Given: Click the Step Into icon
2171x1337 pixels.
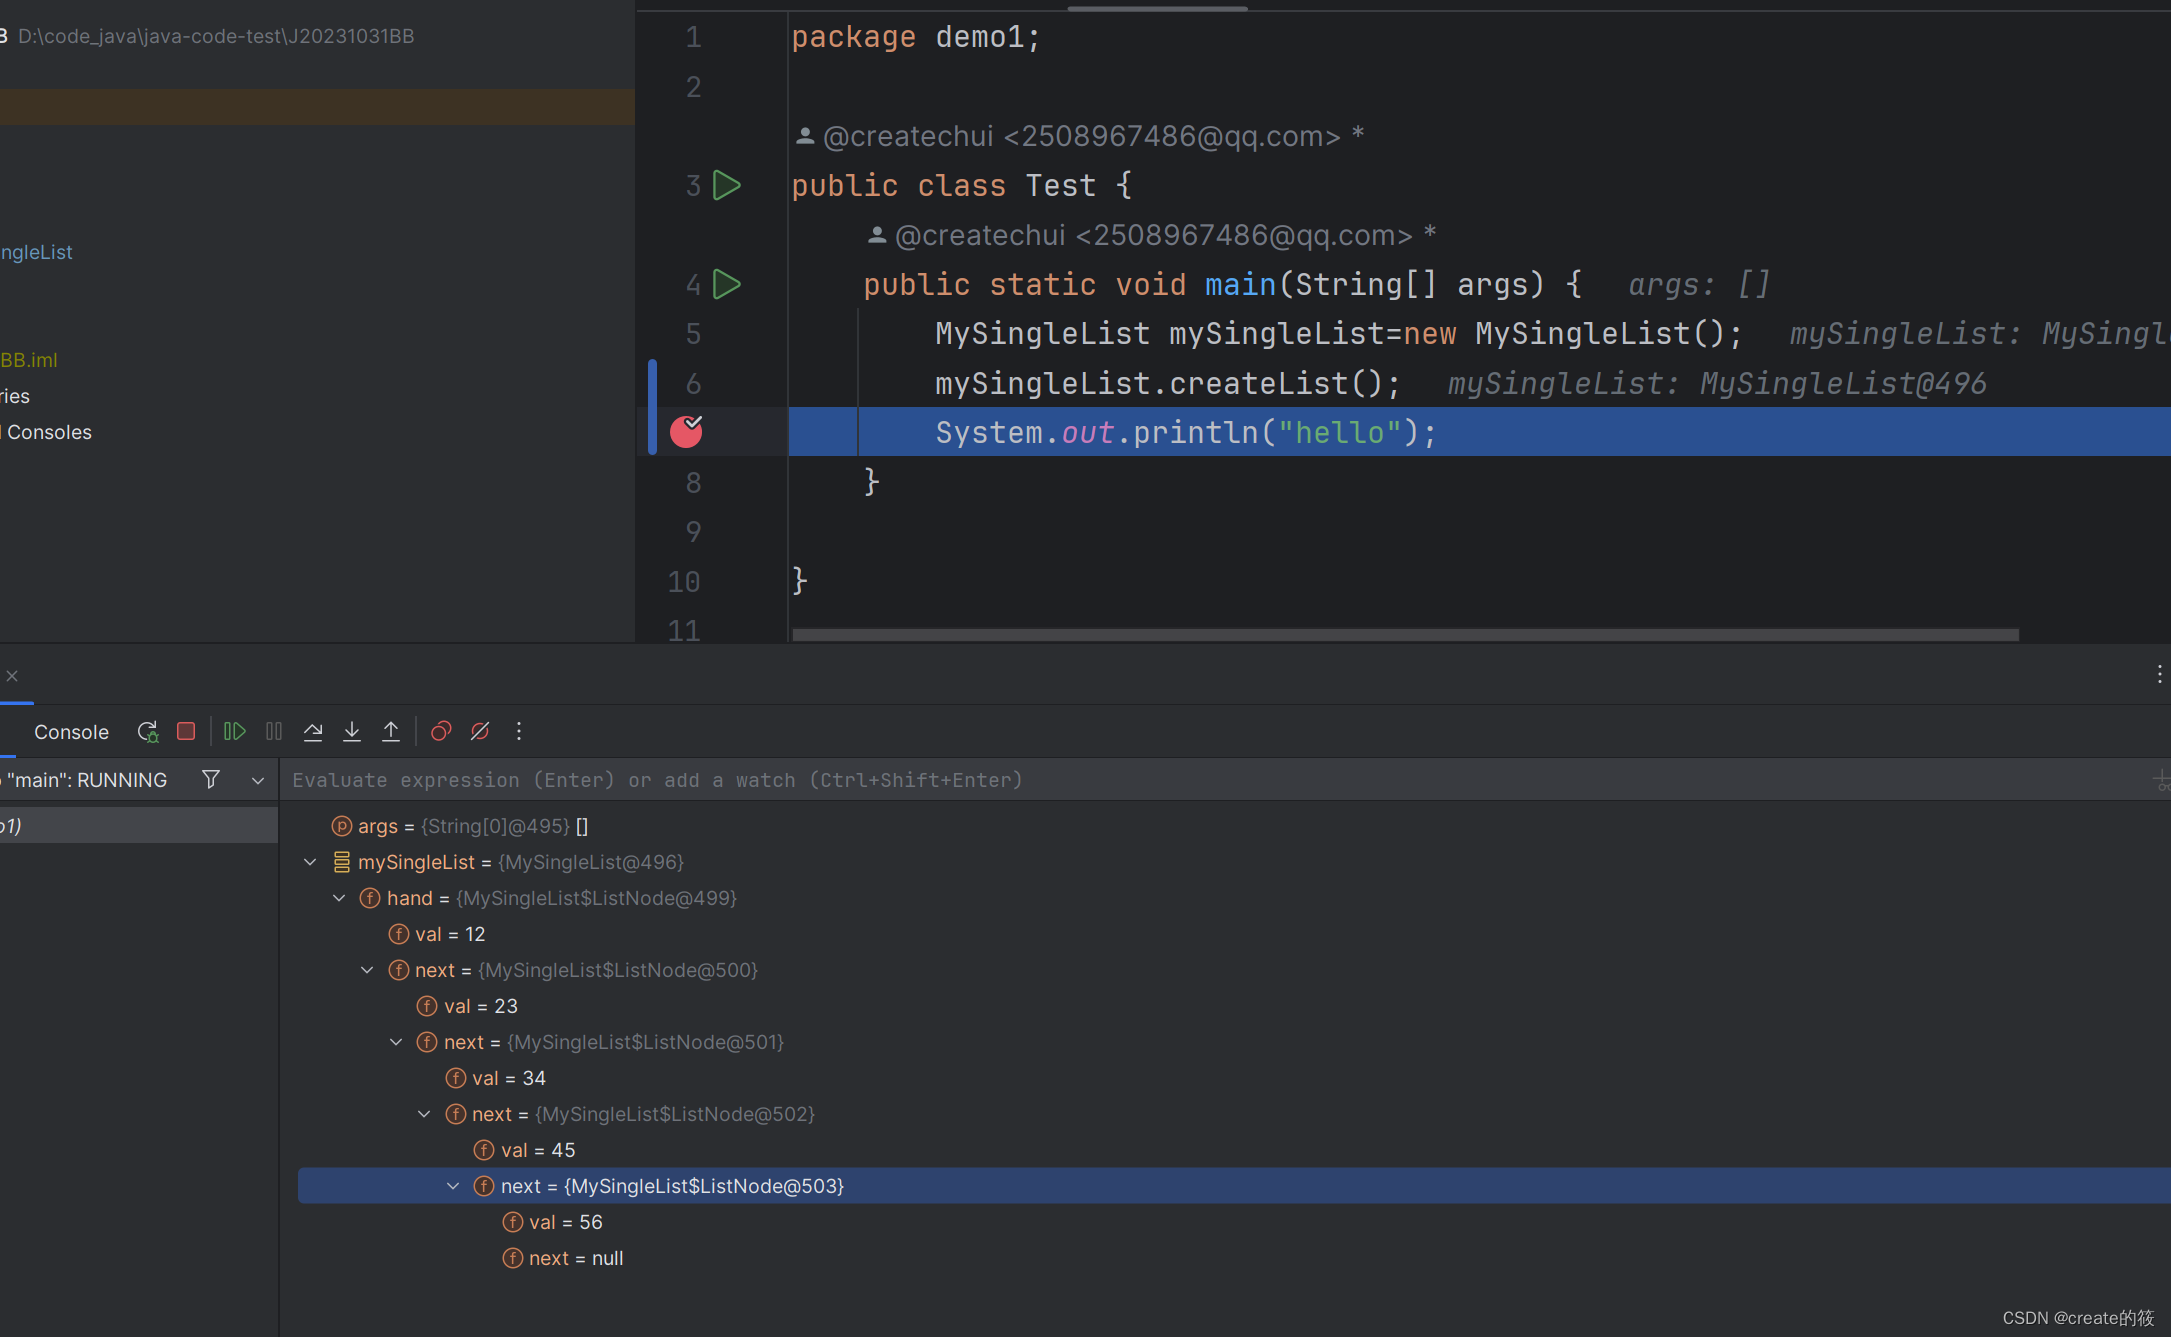Looking at the screenshot, I should click(x=352, y=732).
